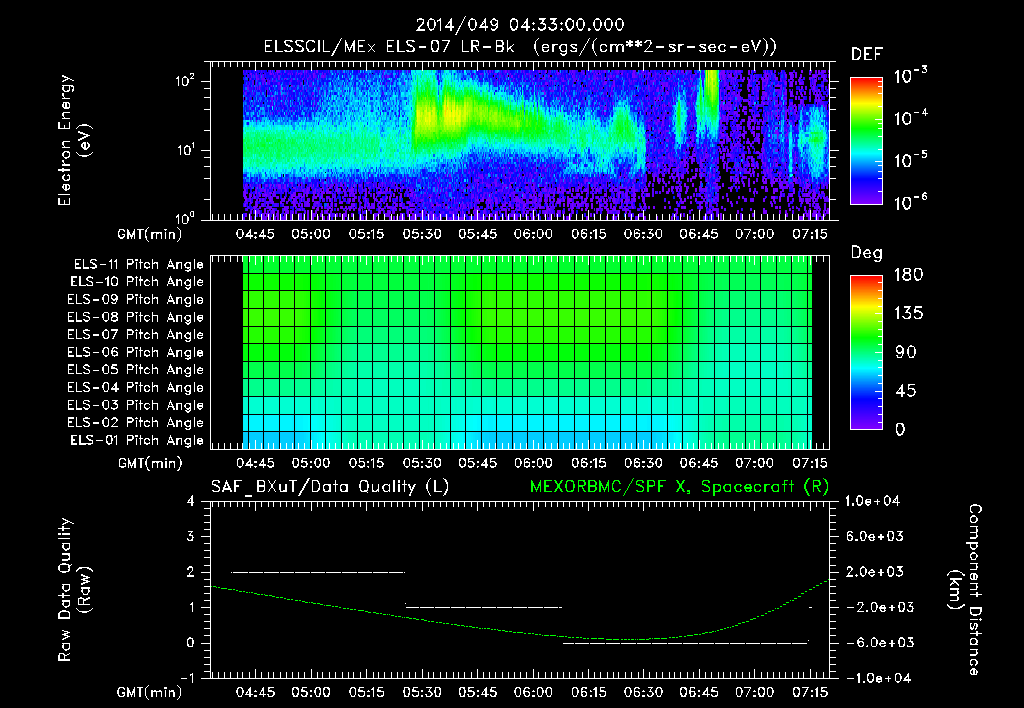
Task: Click the 06:00 tick label under the pitch angle panel
Action: (x=533, y=463)
